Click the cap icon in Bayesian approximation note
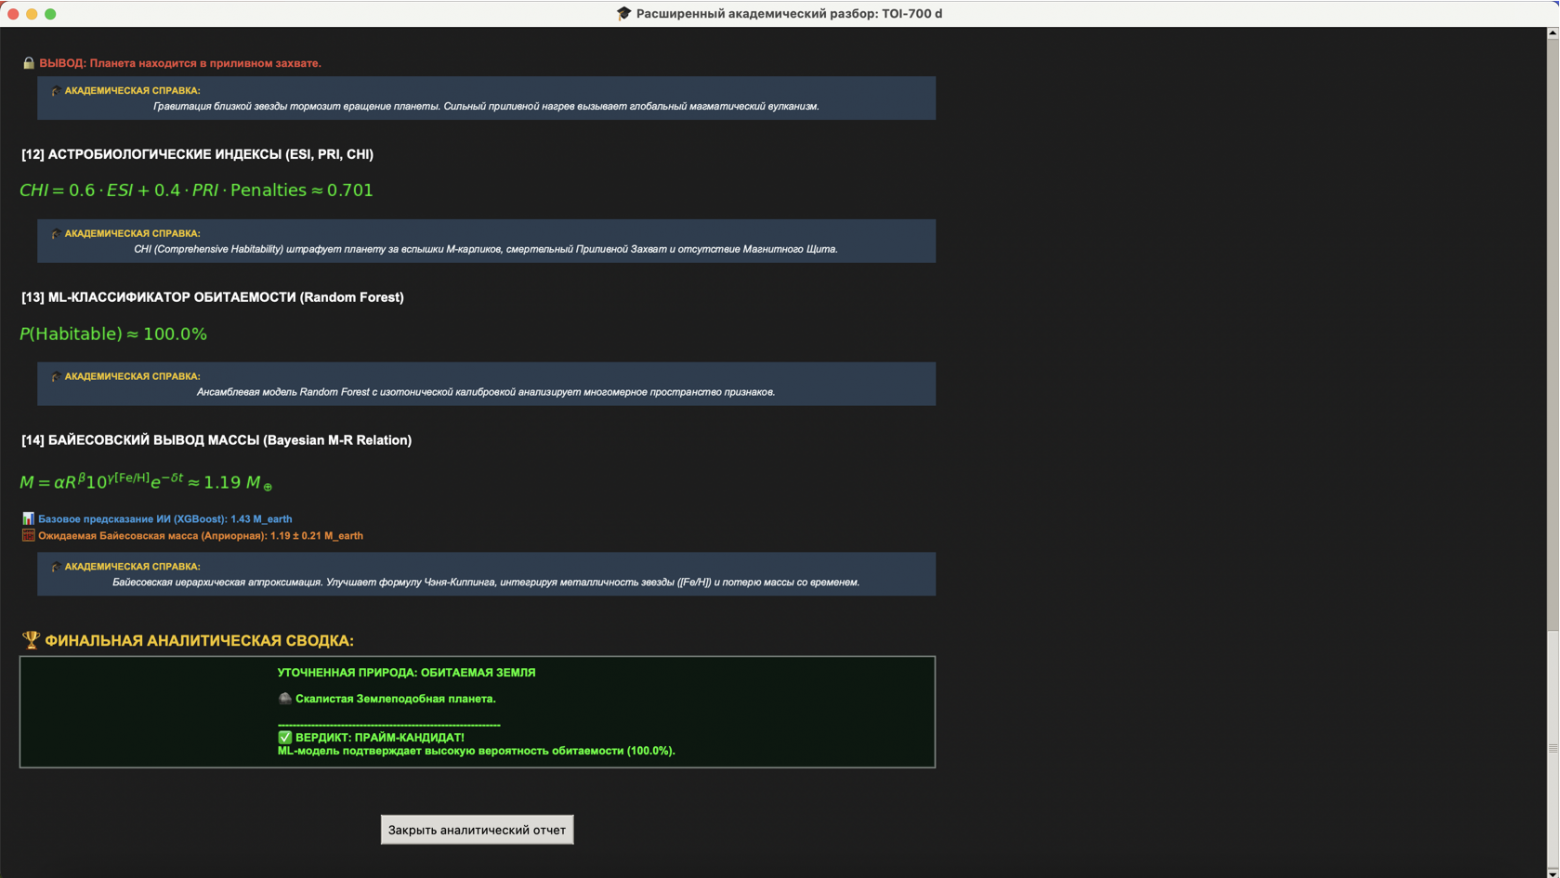Viewport: 1560px width, 878px height. [x=56, y=567]
